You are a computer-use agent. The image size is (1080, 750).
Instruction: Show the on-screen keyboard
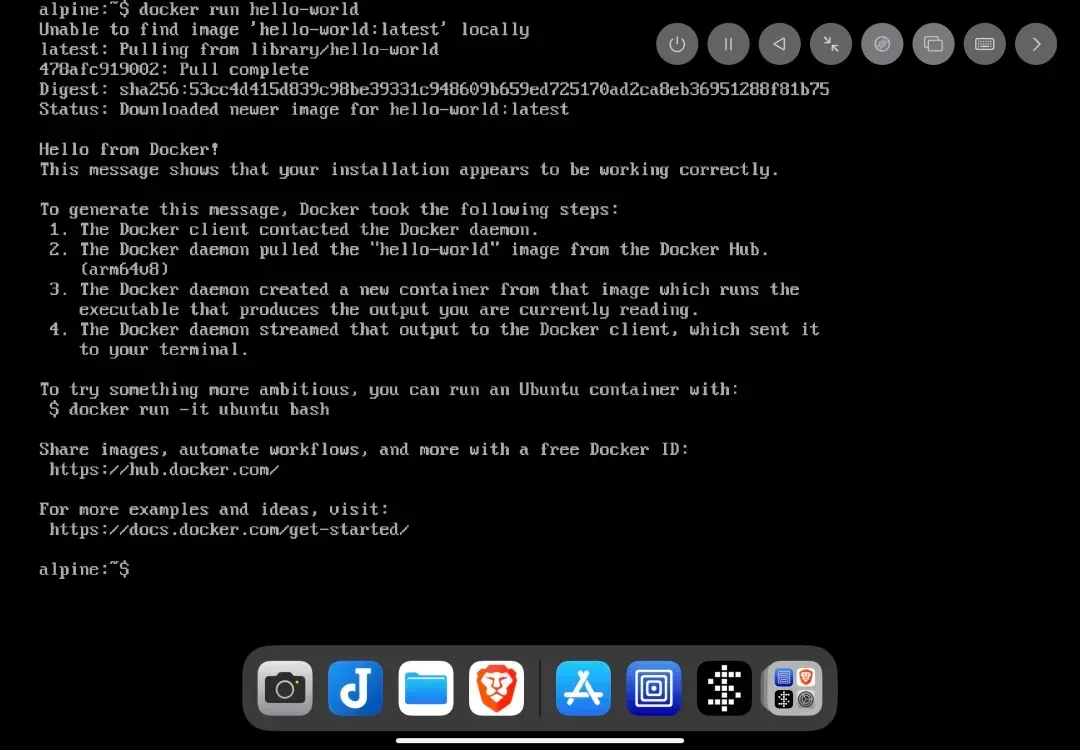985,44
